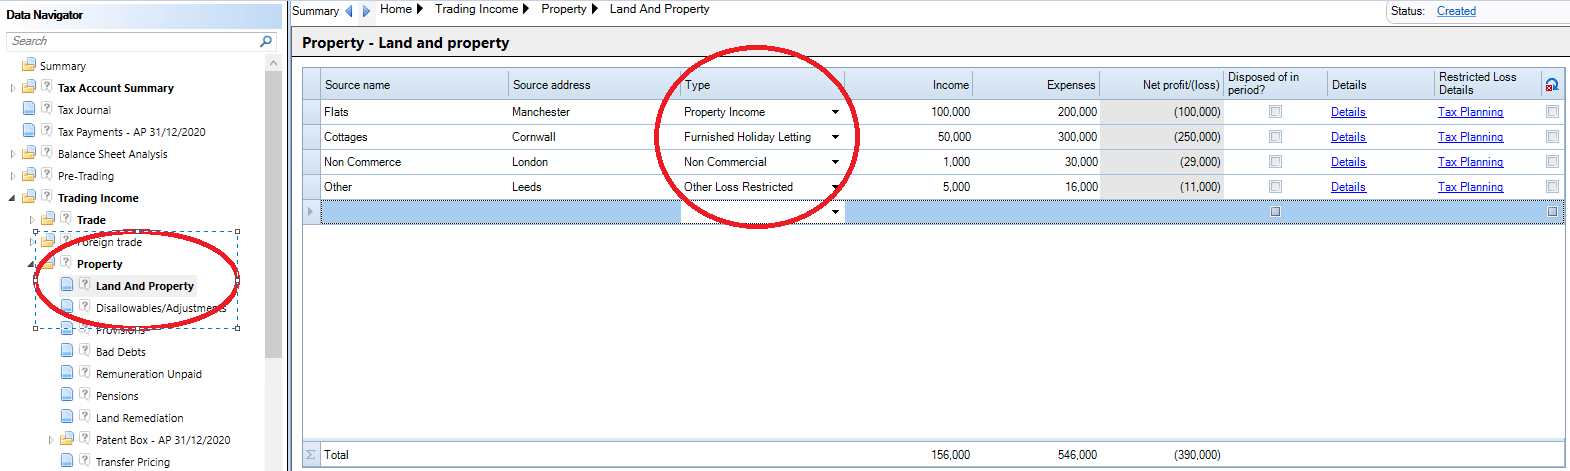Go to Trading Income in the breadcrumb
The height and width of the screenshot is (471, 1570).
pos(476,9)
